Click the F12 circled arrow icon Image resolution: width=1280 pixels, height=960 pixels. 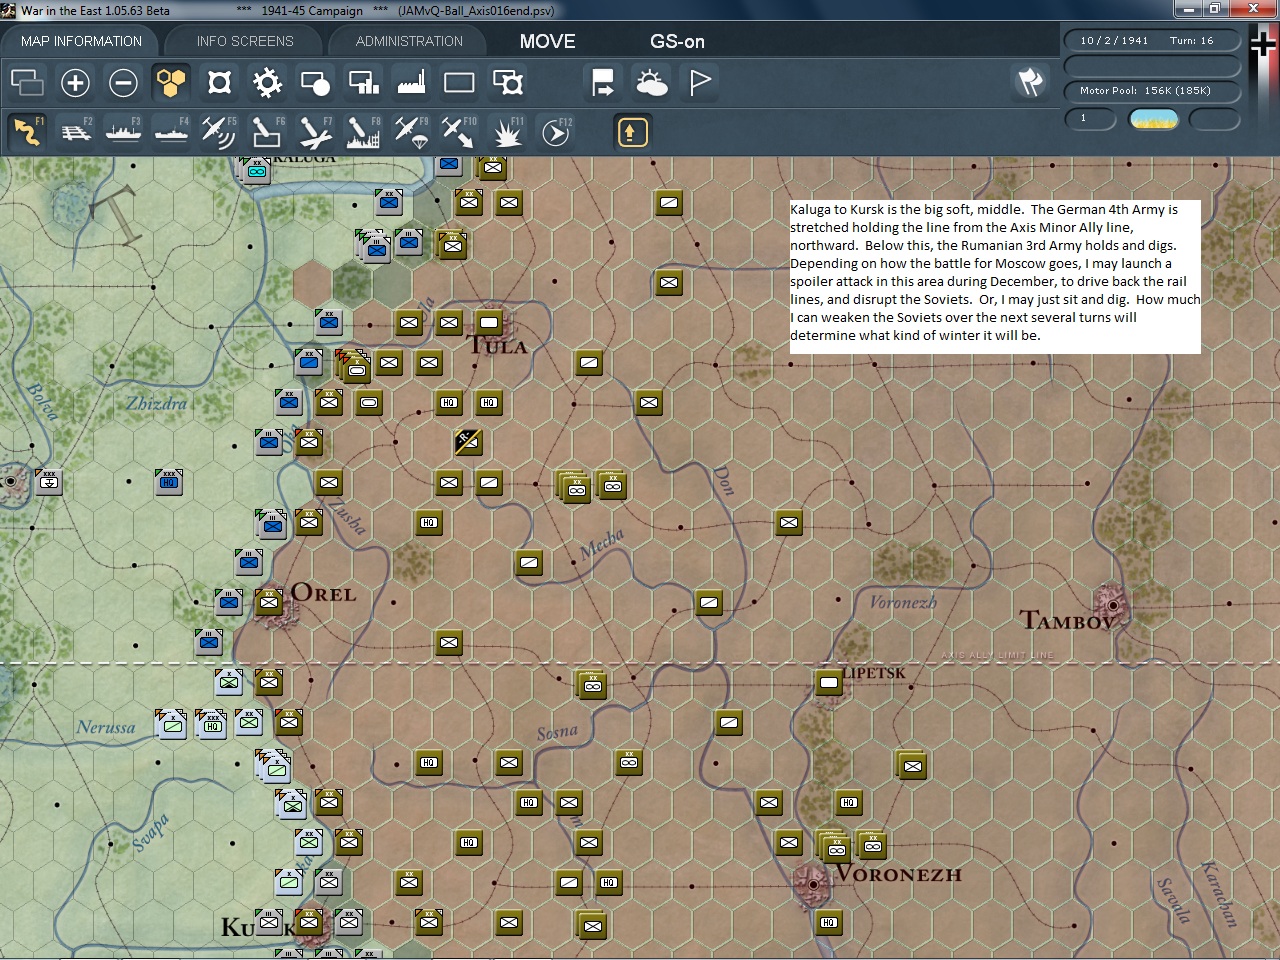(x=555, y=132)
